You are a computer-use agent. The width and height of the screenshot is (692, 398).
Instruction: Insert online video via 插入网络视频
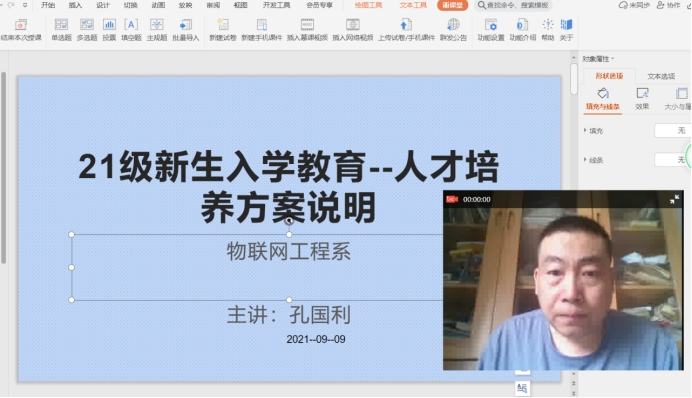353,30
